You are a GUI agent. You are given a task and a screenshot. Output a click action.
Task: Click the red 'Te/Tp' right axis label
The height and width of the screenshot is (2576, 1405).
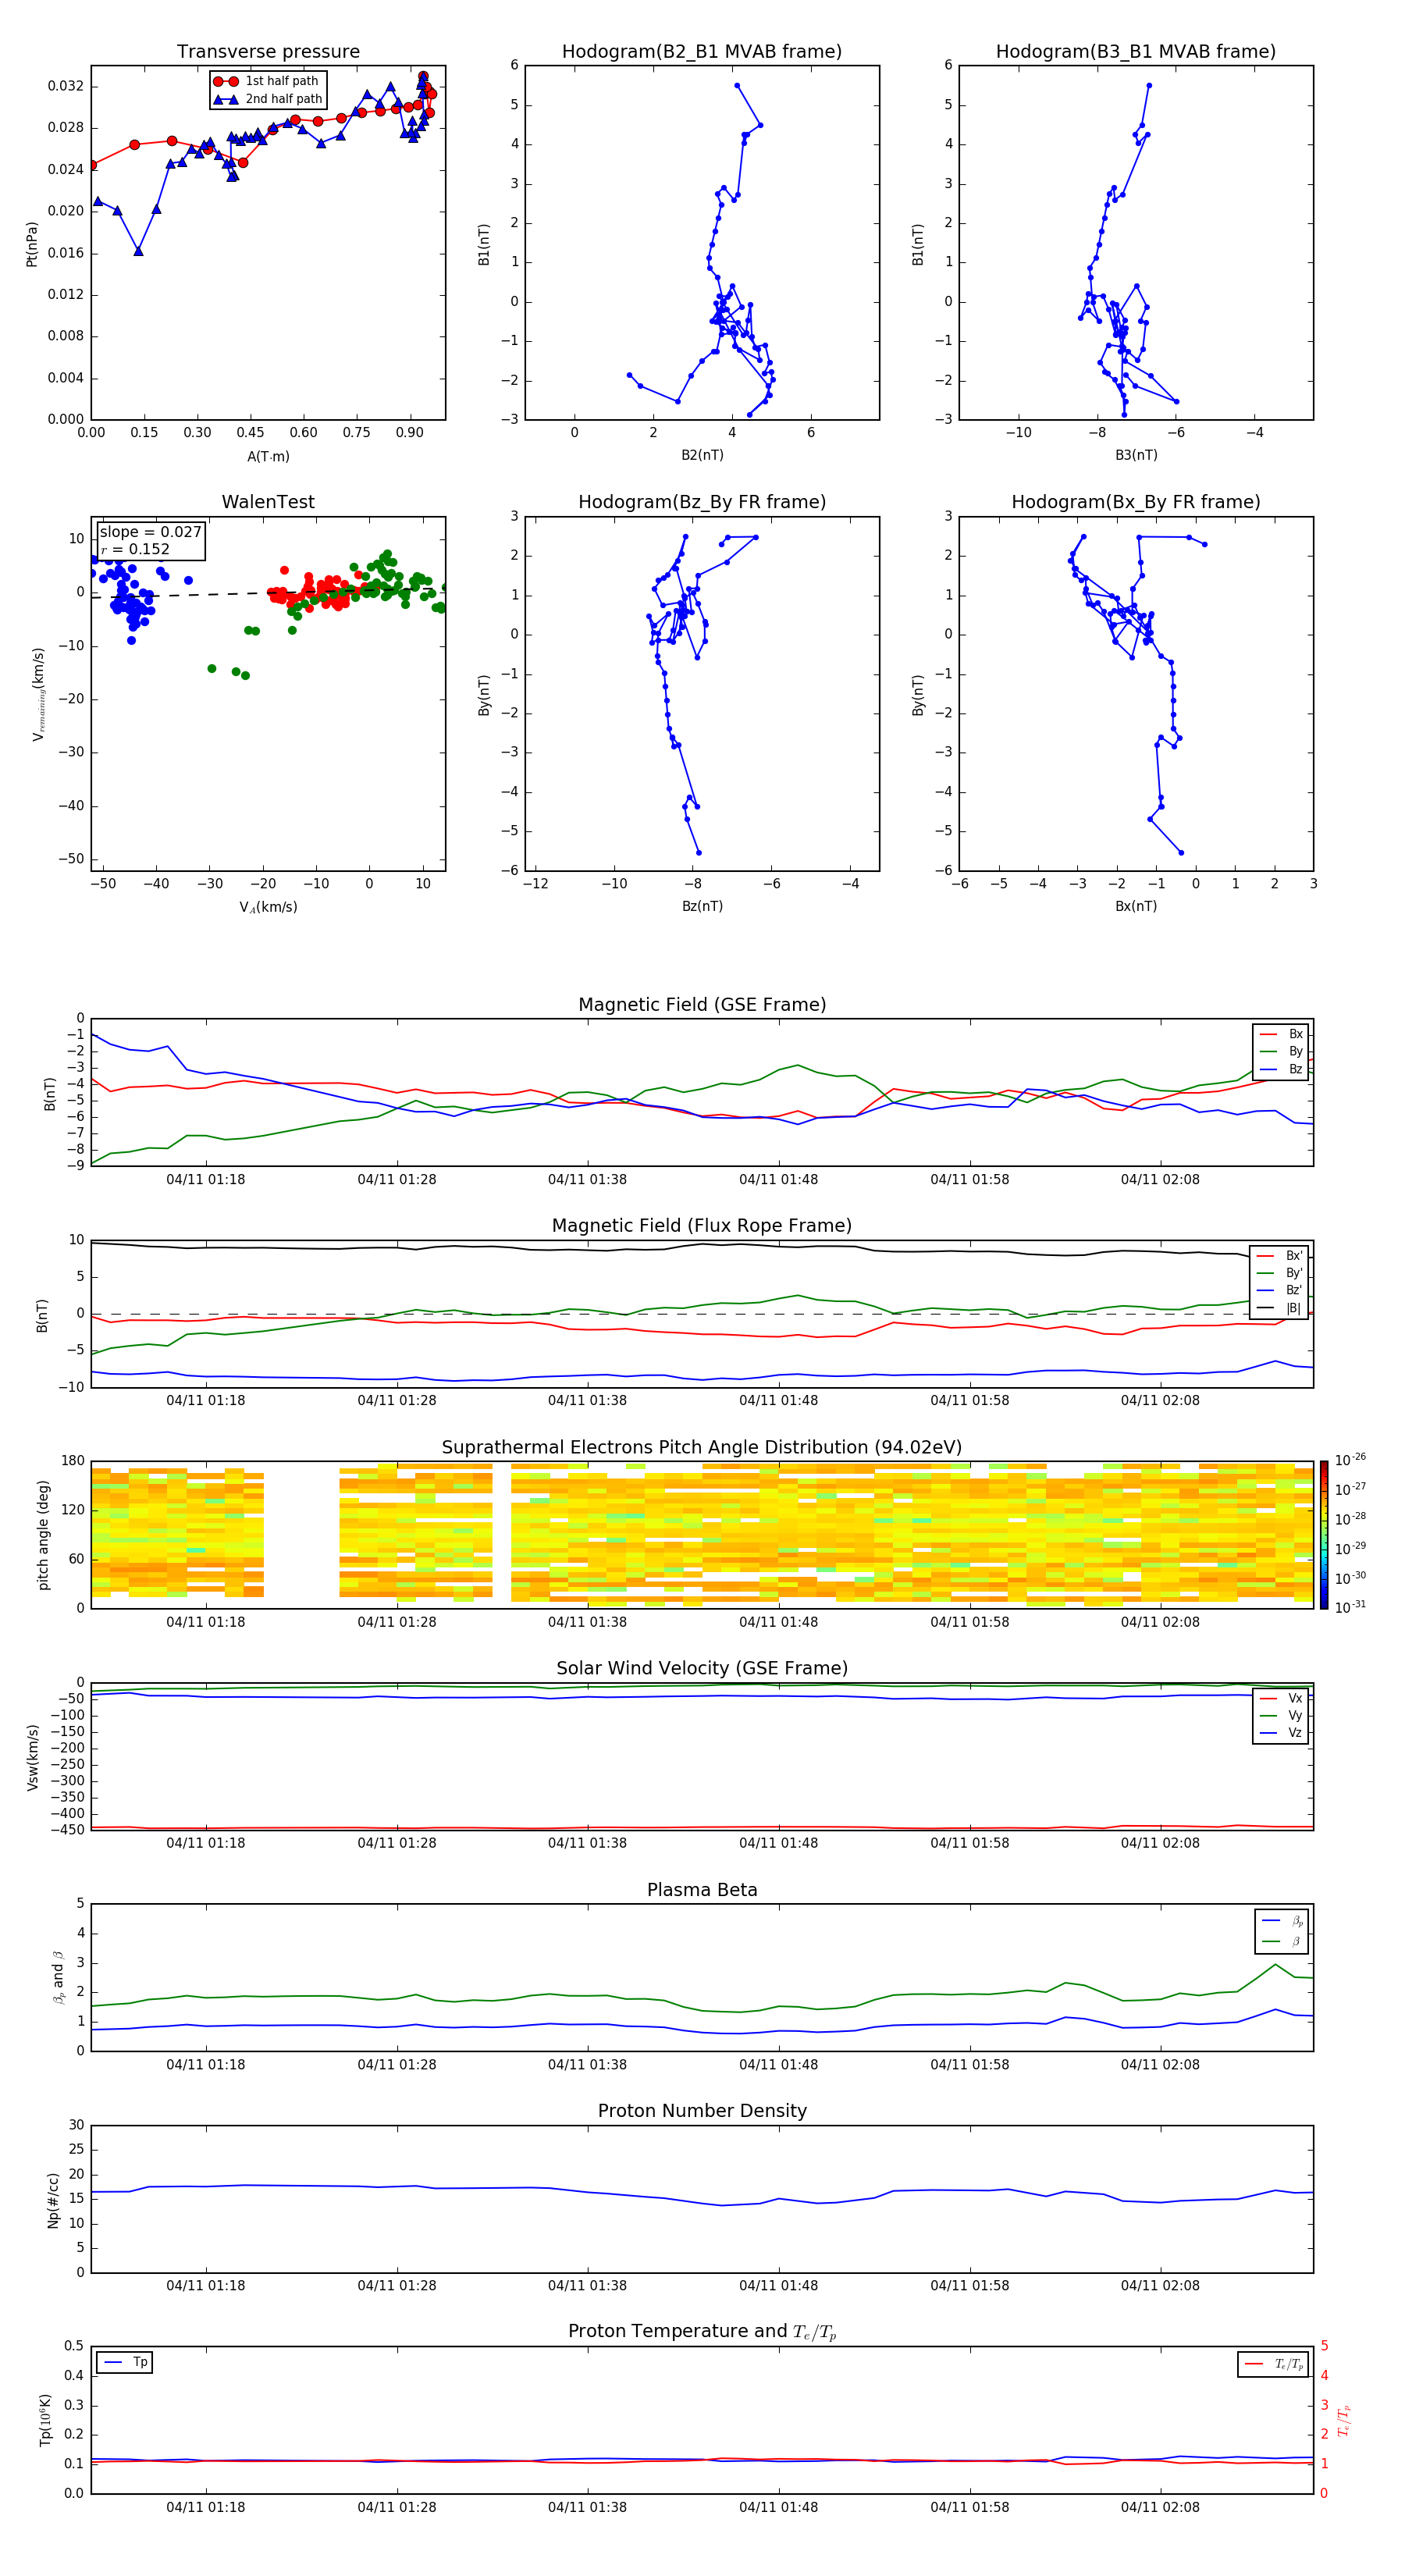1343,2420
